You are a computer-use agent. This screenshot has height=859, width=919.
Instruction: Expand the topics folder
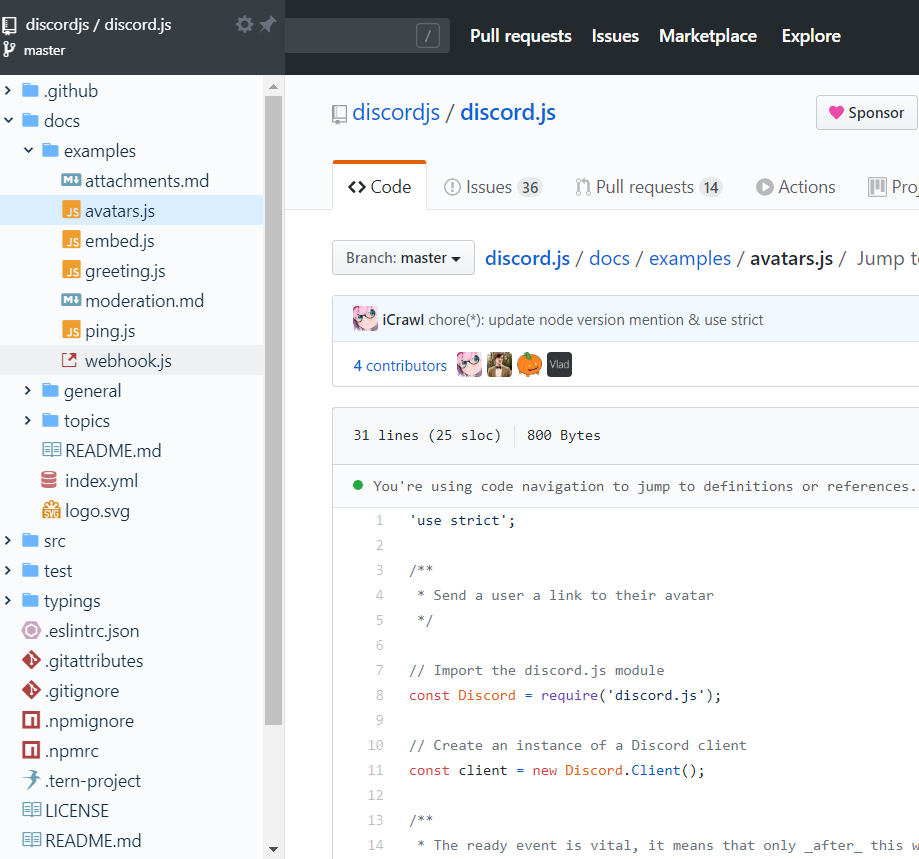[28, 420]
